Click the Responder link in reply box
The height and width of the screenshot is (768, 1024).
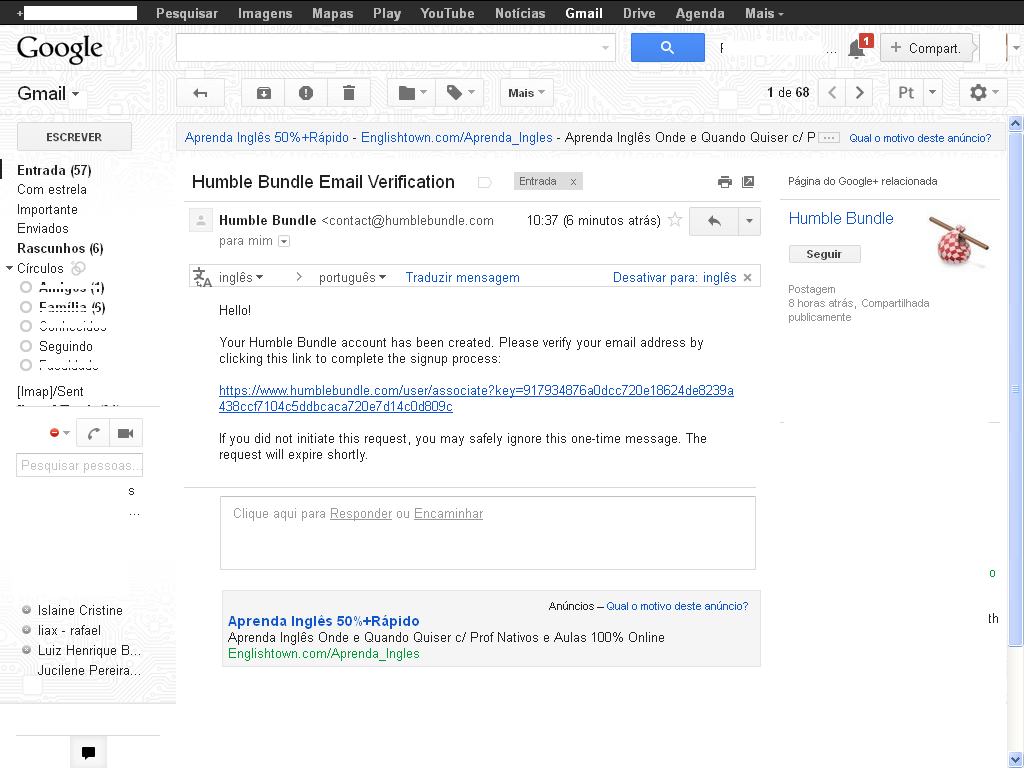[360, 514]
